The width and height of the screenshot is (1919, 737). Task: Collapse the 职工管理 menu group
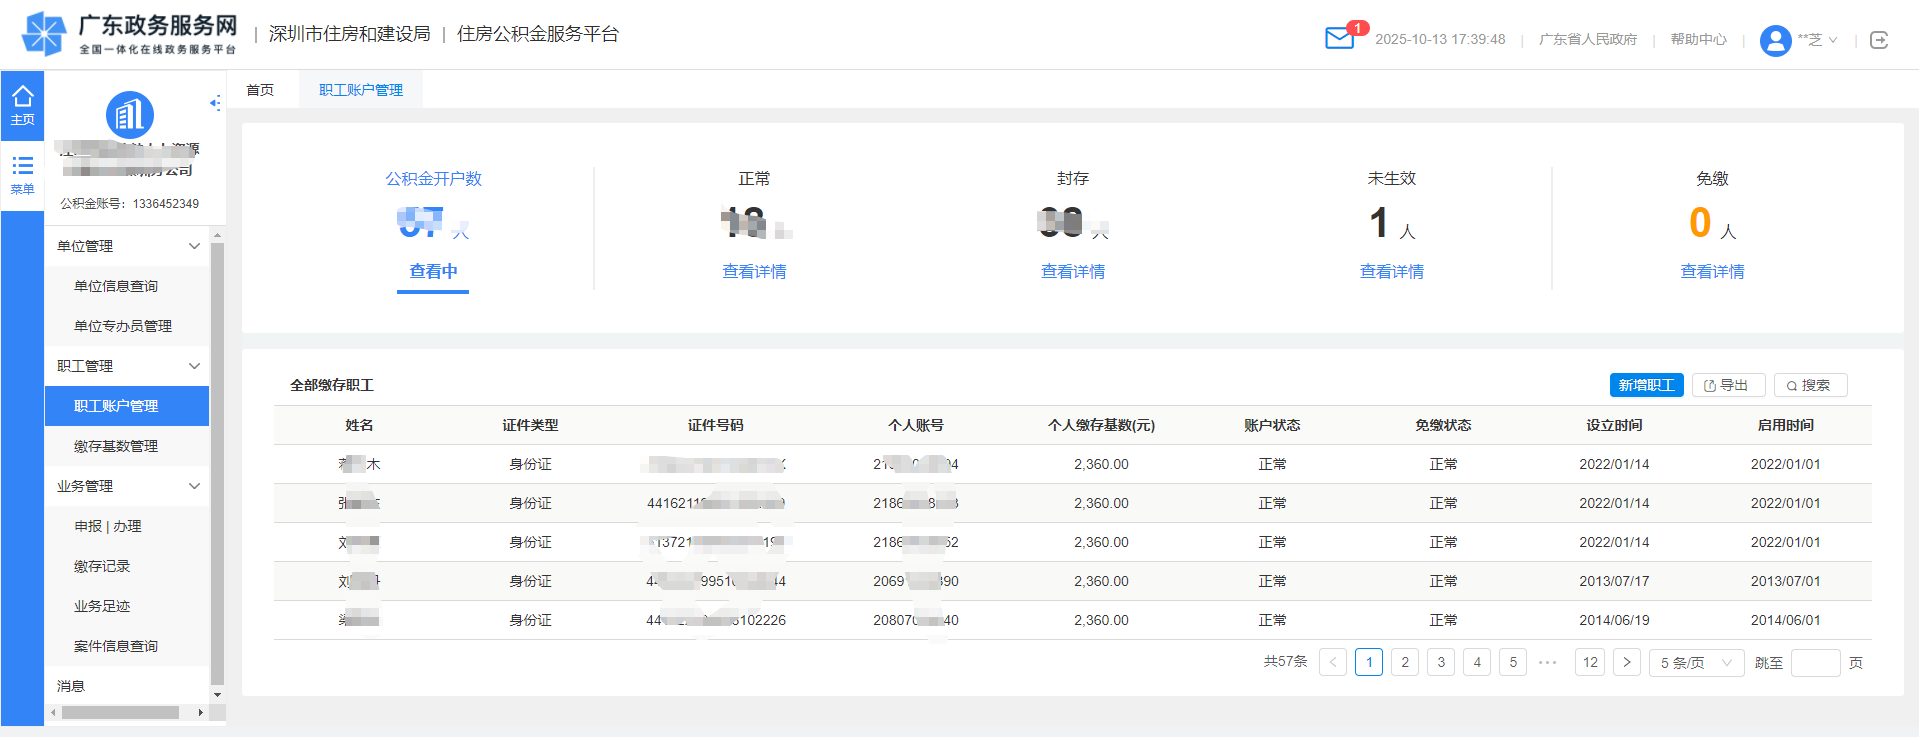(x=127, y=366)
